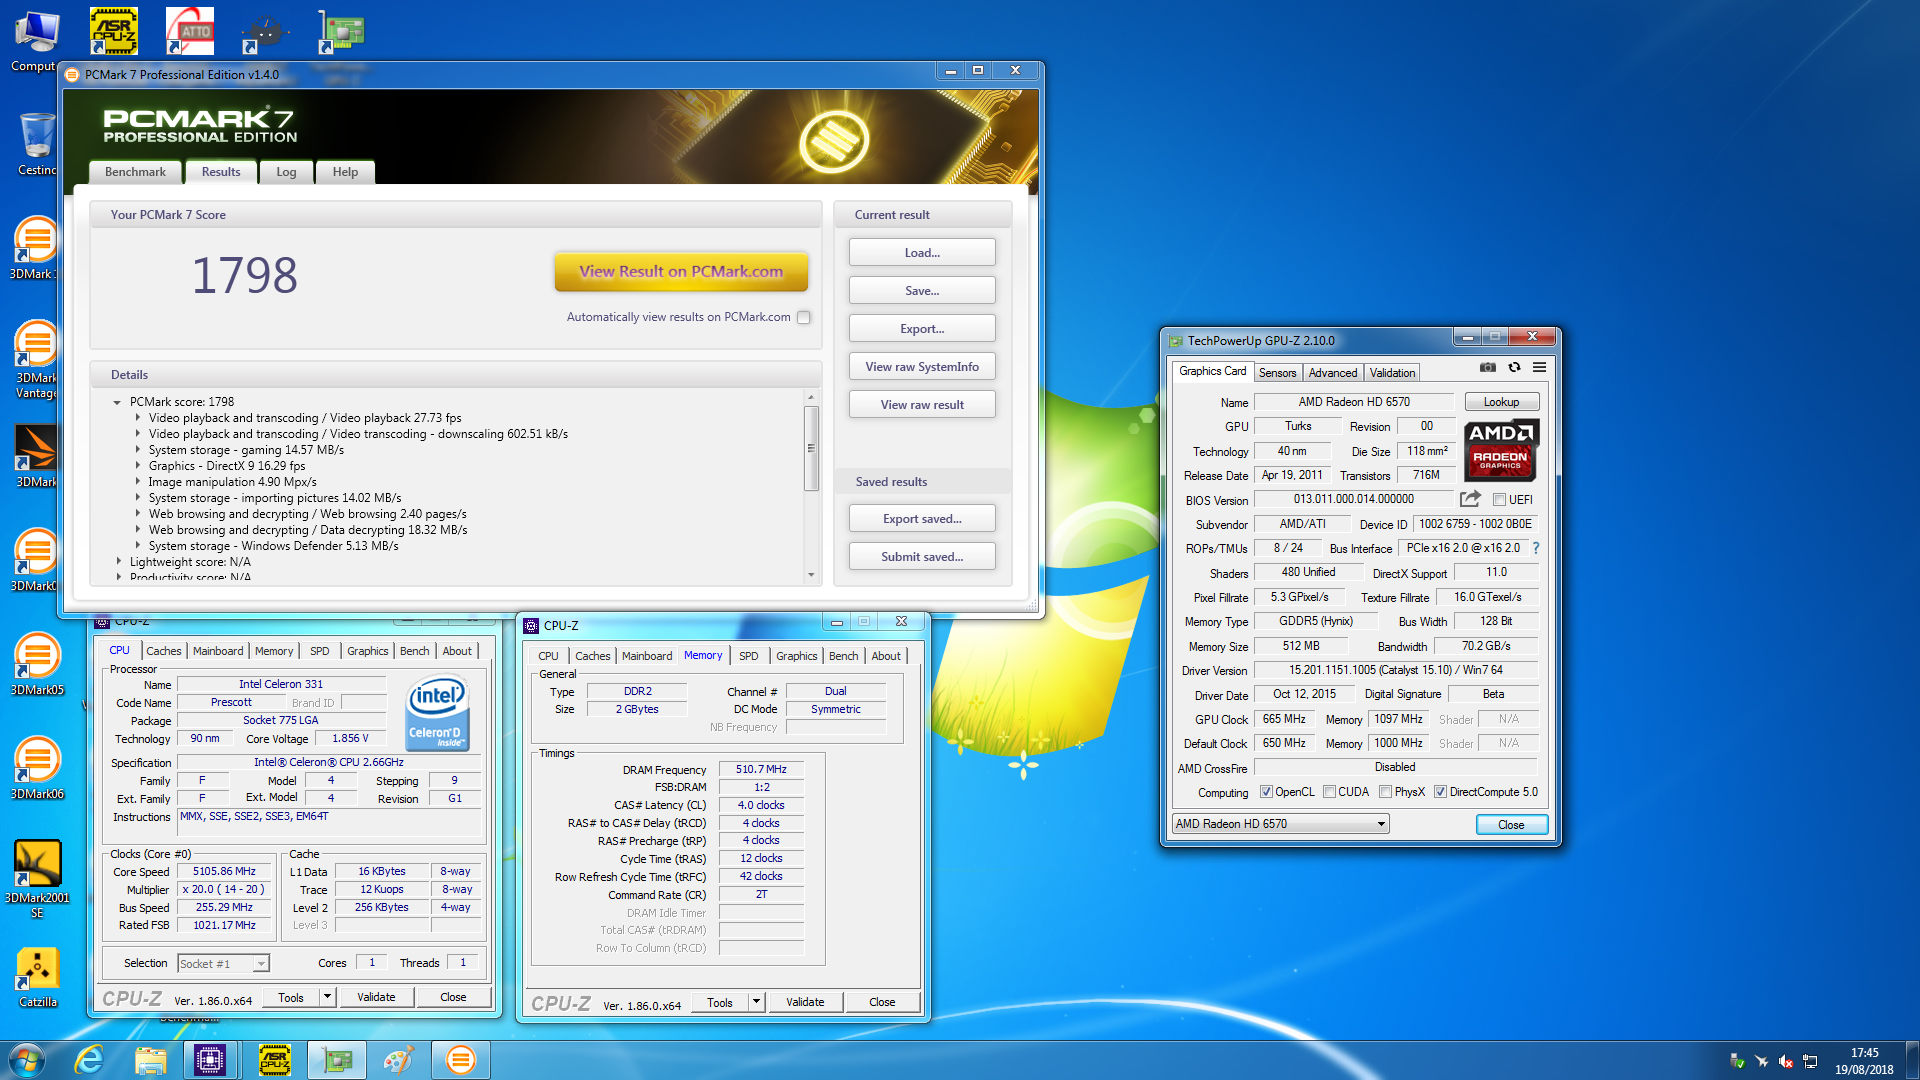Toggle automatically view results on PCMark.com checkbox

pos(803,317)
